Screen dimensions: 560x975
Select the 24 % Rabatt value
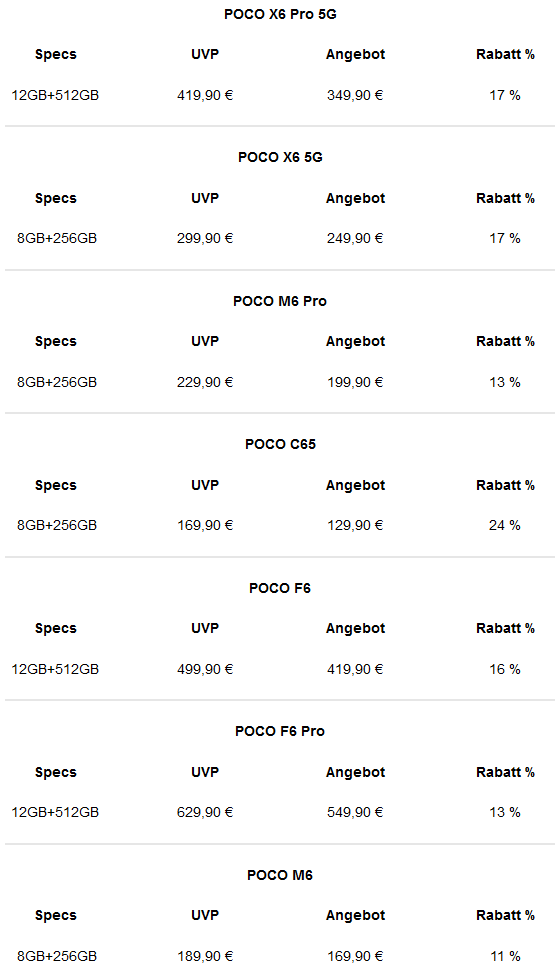click(505, 525)
